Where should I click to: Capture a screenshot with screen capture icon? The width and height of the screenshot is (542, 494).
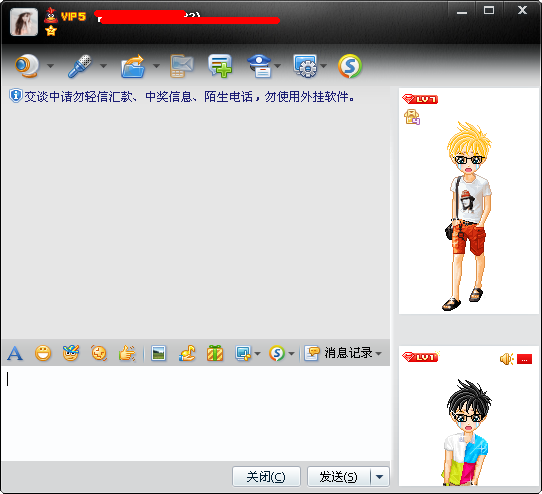243,353
